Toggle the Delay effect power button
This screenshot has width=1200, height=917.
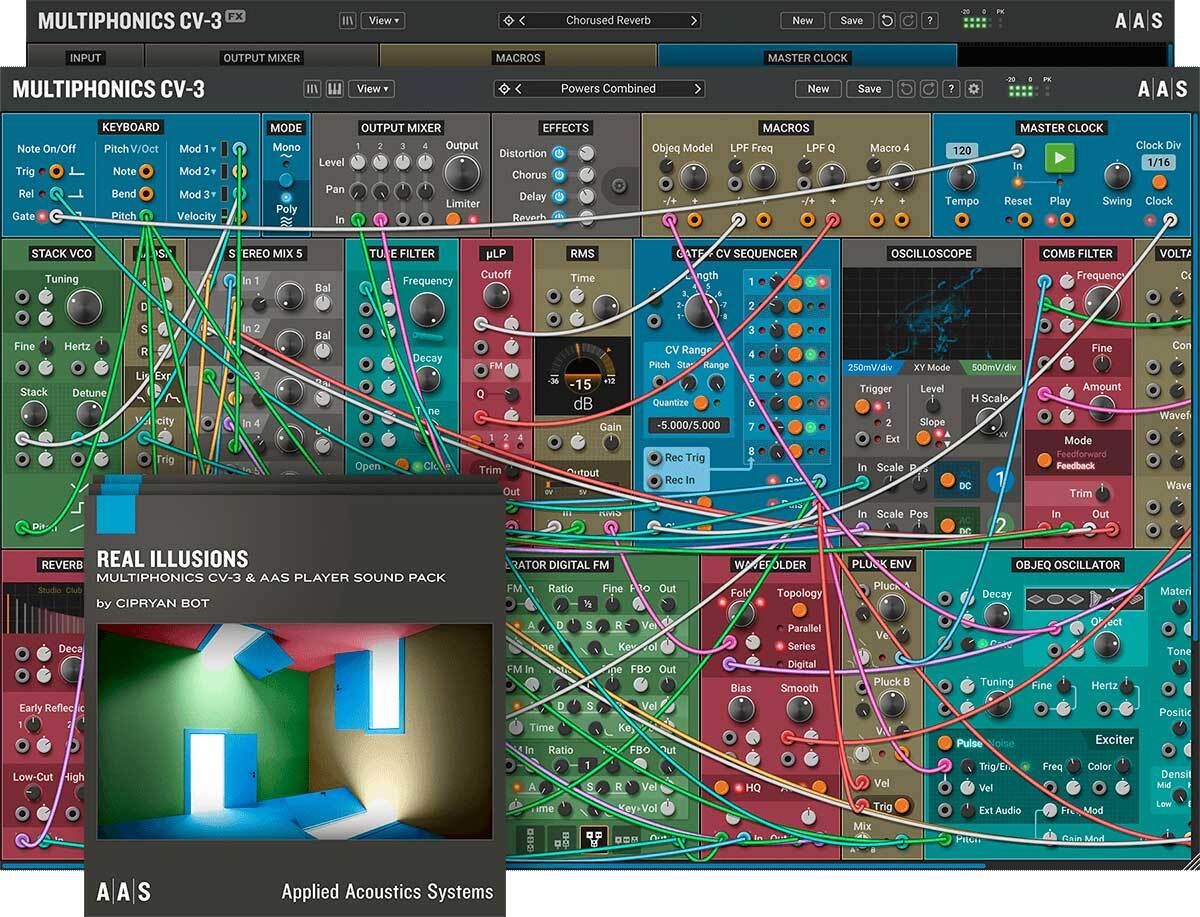(x=559, y=197)
